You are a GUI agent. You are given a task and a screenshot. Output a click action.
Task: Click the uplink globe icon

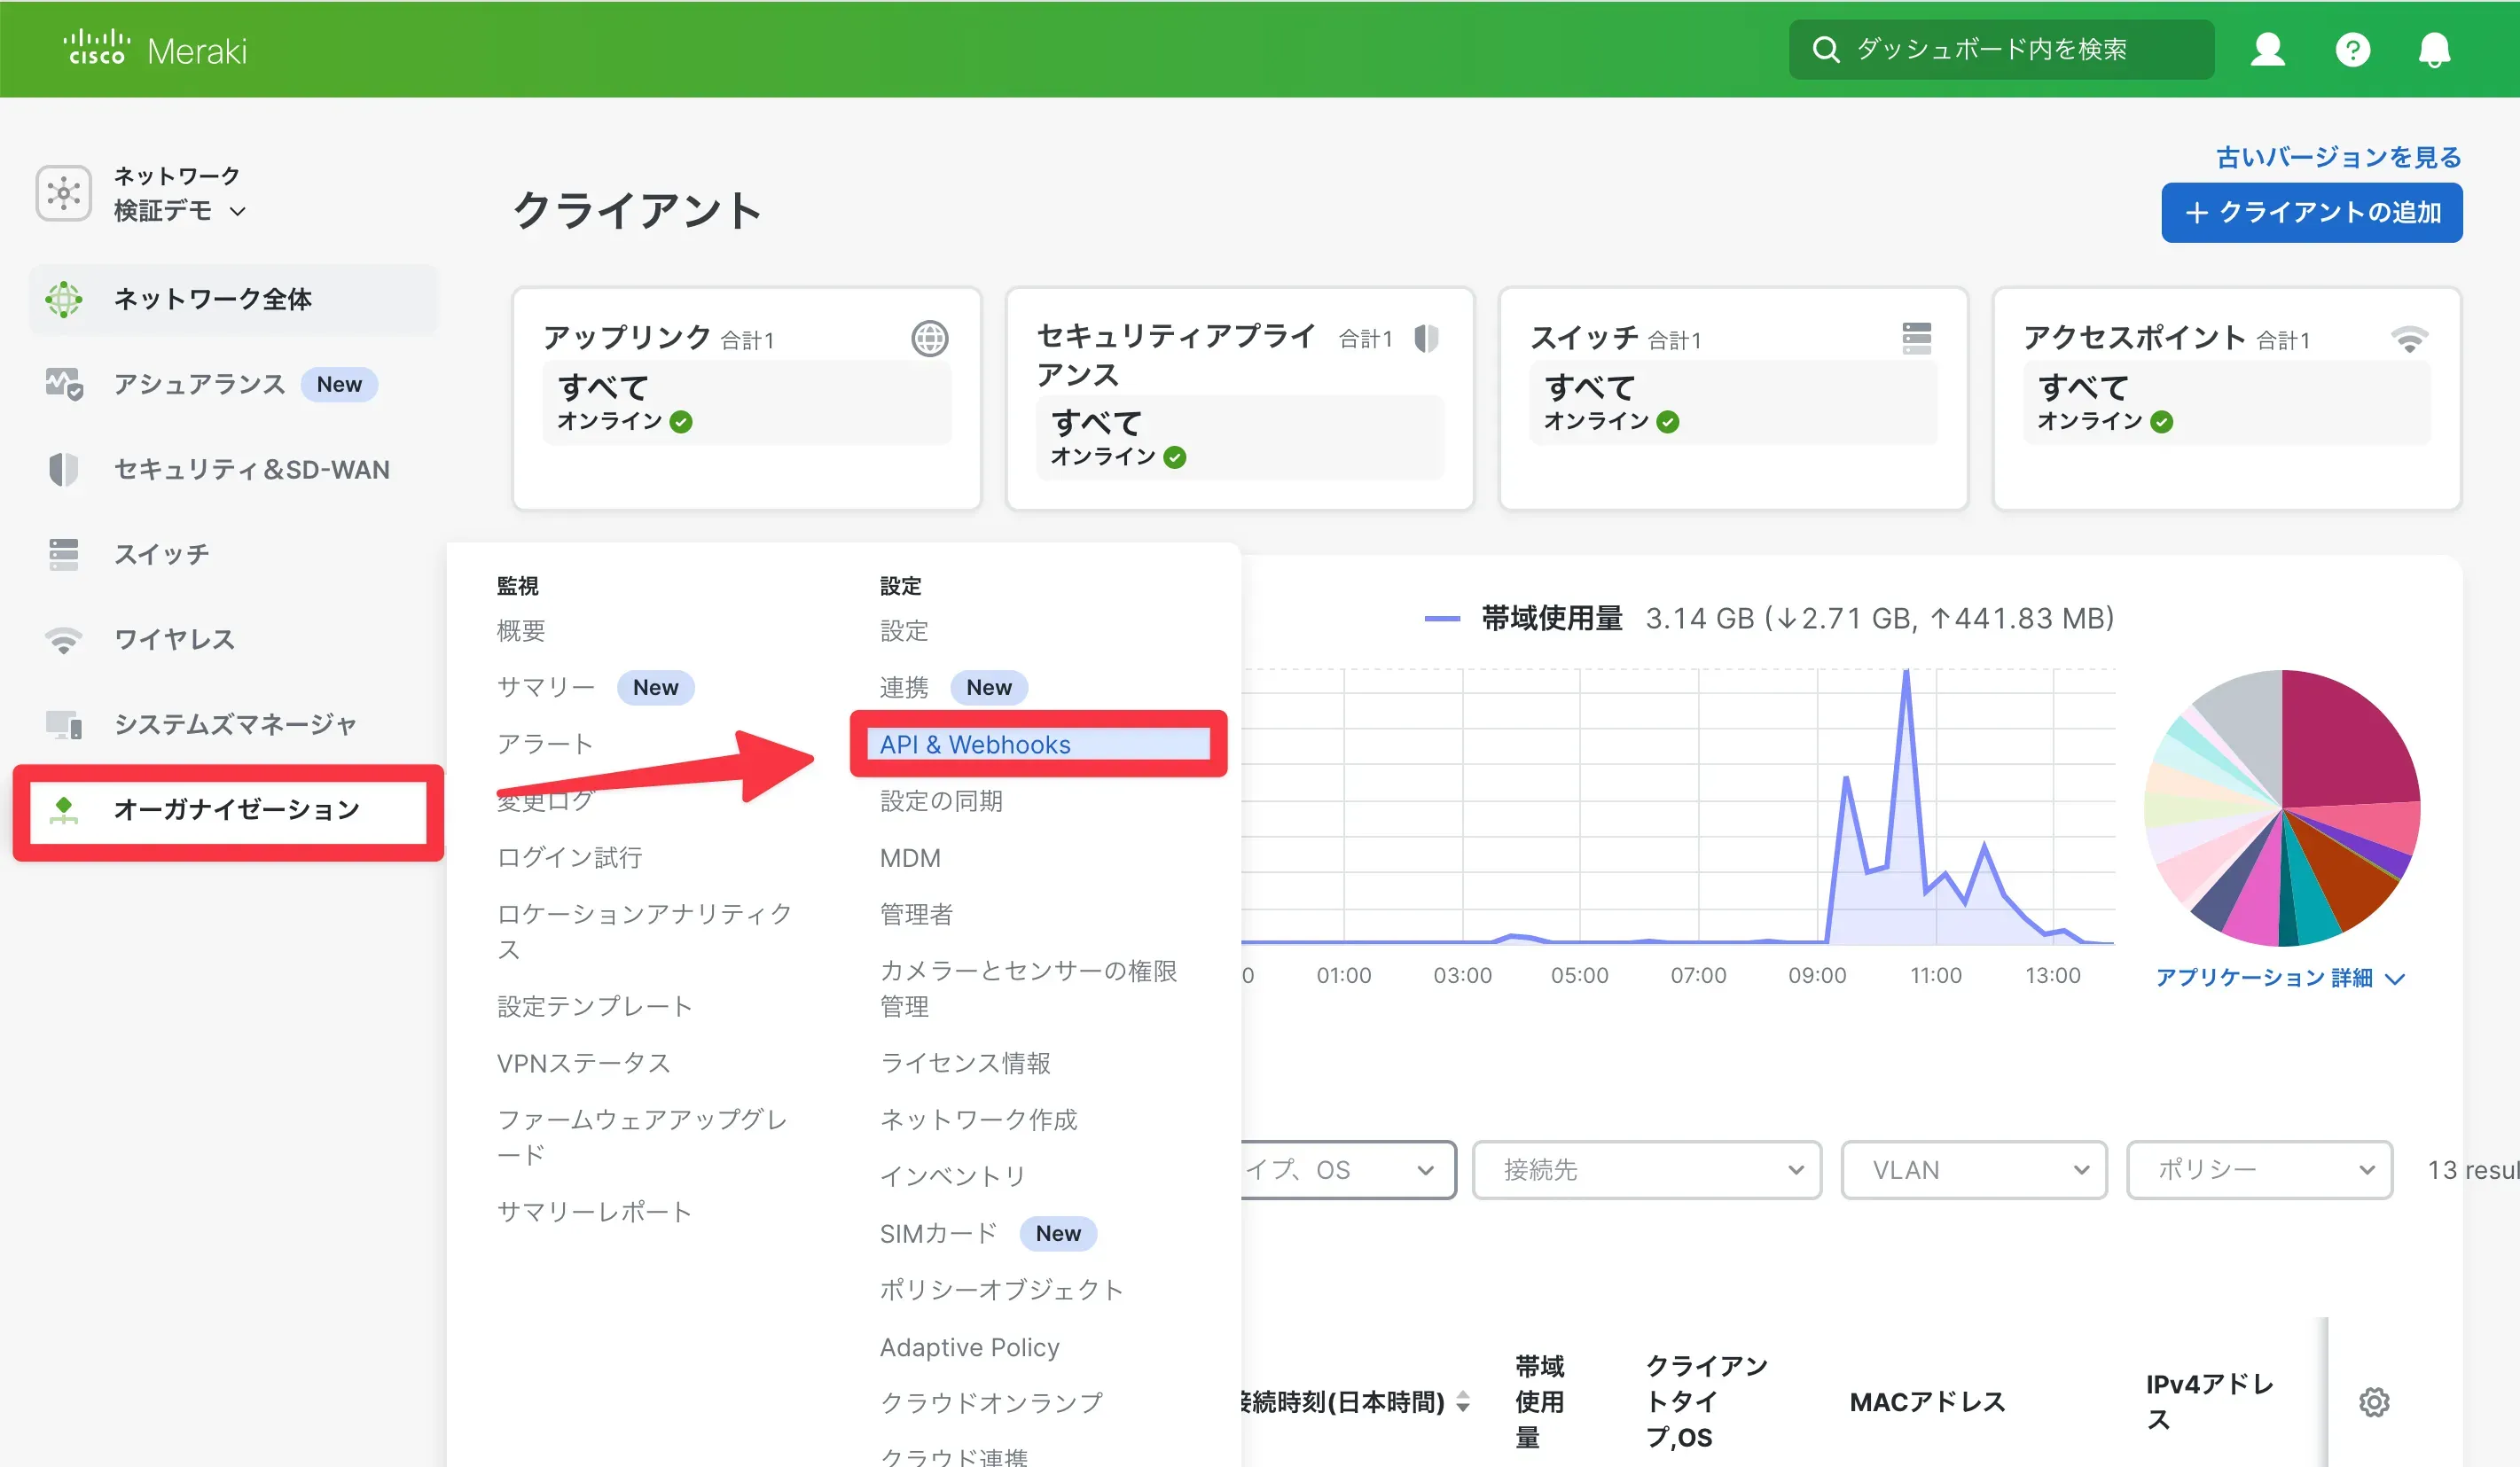(x=930, y=338)
